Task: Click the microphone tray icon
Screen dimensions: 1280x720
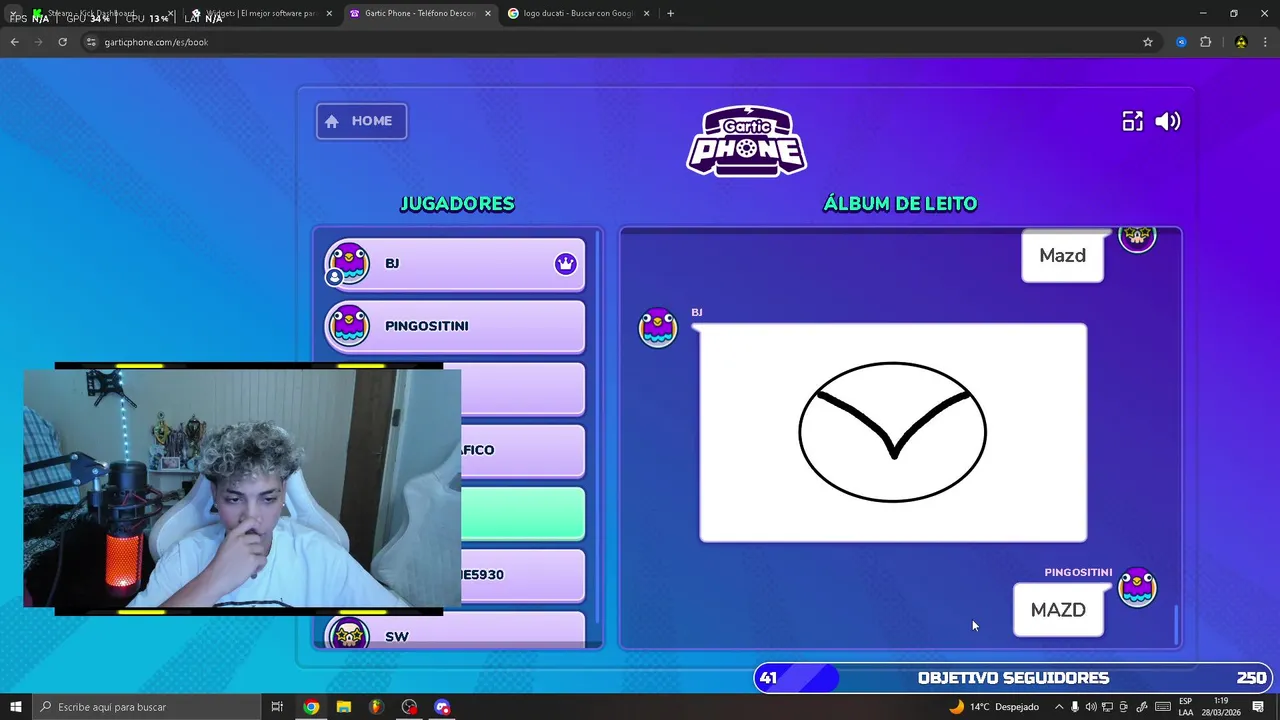Action: [1075, 707]
